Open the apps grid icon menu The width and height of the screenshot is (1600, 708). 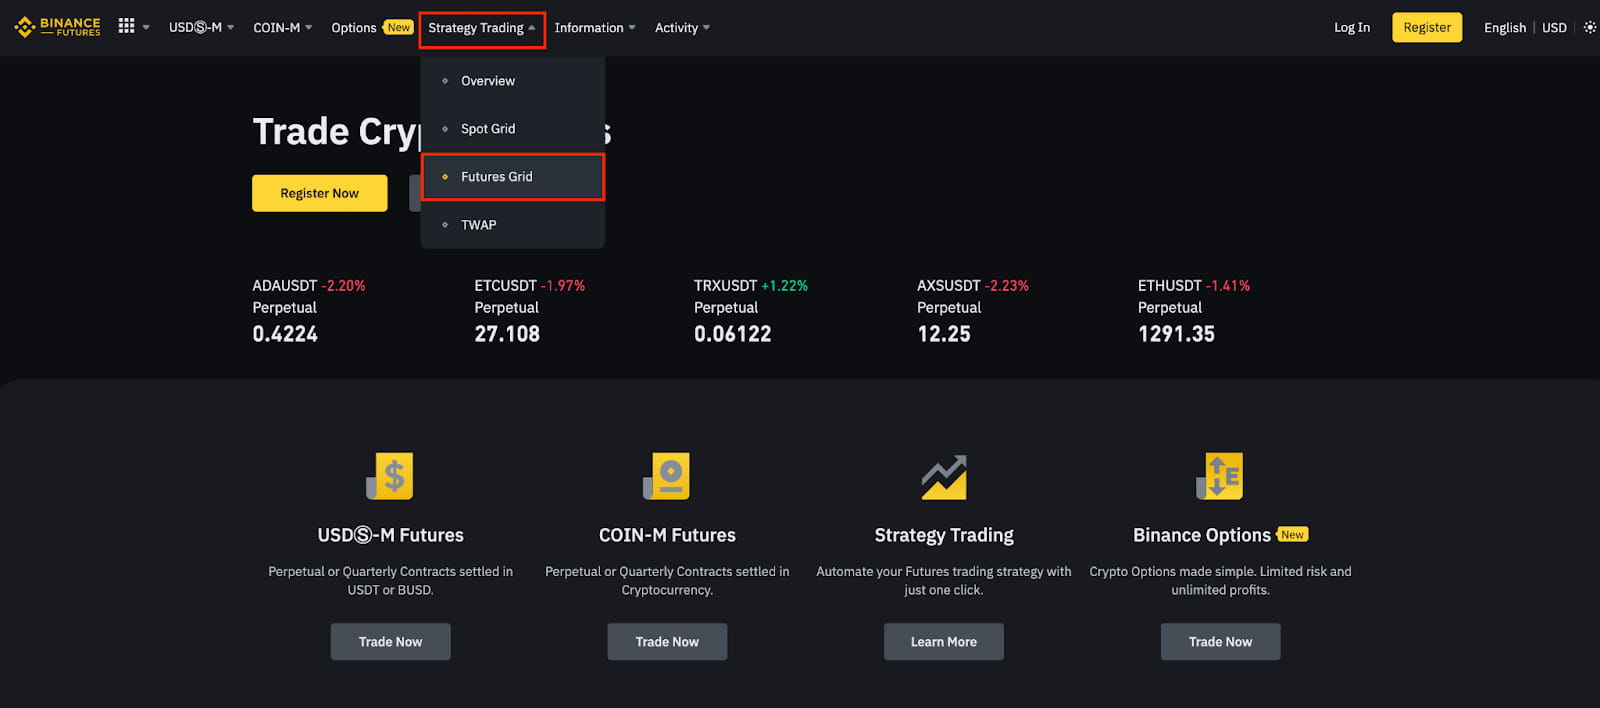pos(126,26)
